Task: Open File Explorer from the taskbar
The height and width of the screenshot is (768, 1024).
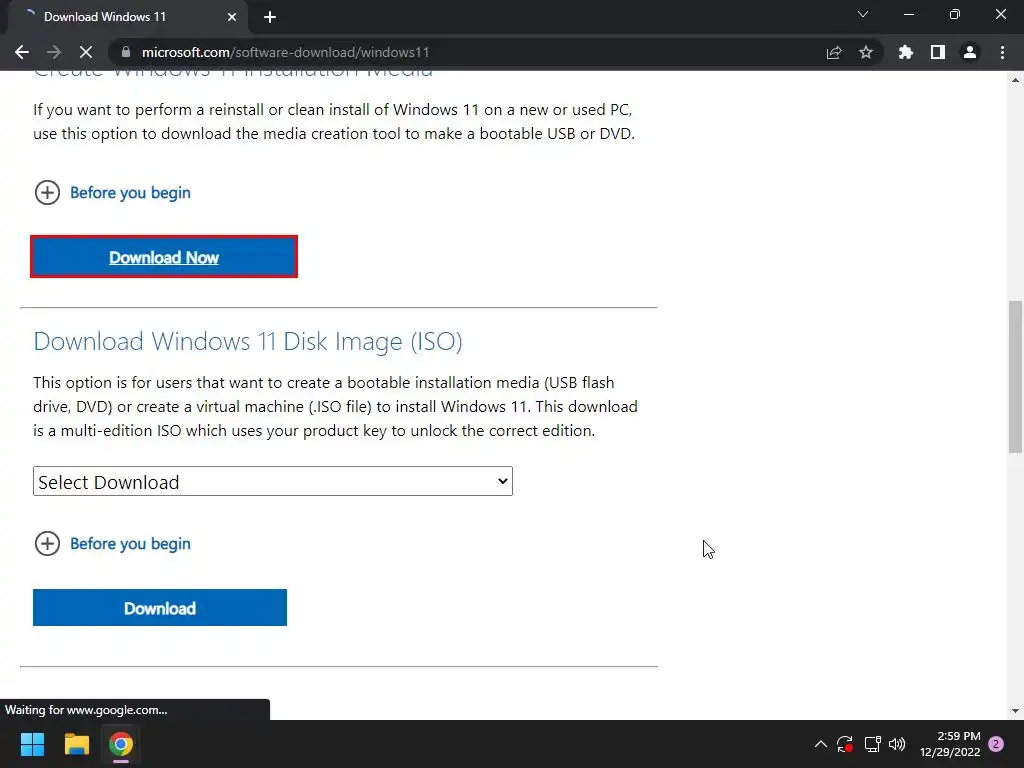Action: [x=76, y=744]
